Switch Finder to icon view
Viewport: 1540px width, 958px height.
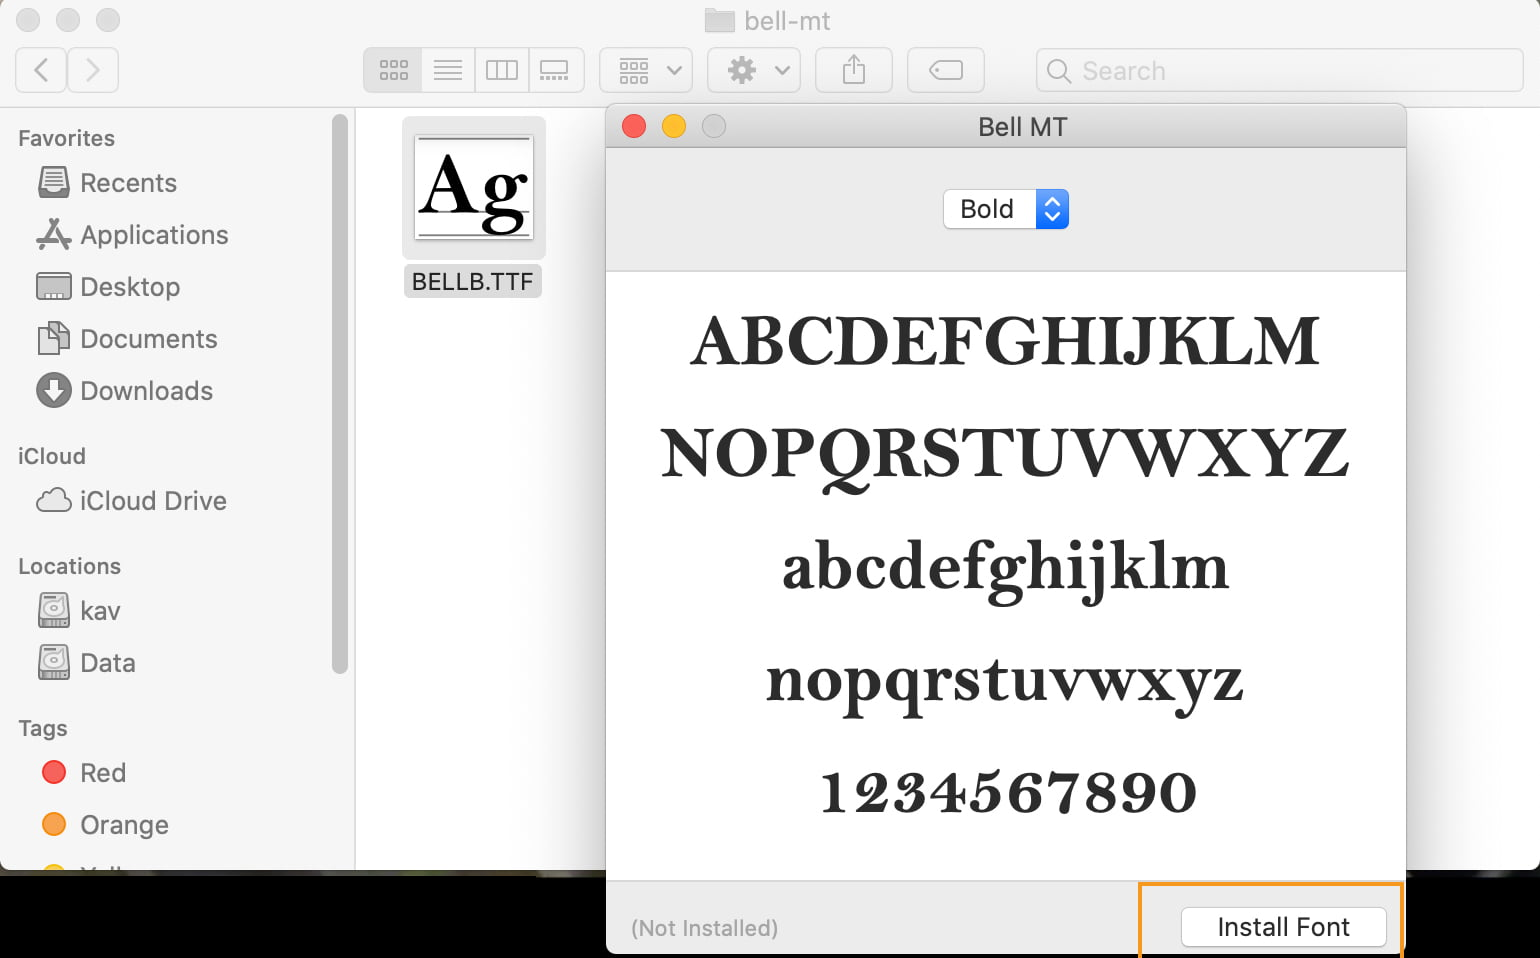393,70
